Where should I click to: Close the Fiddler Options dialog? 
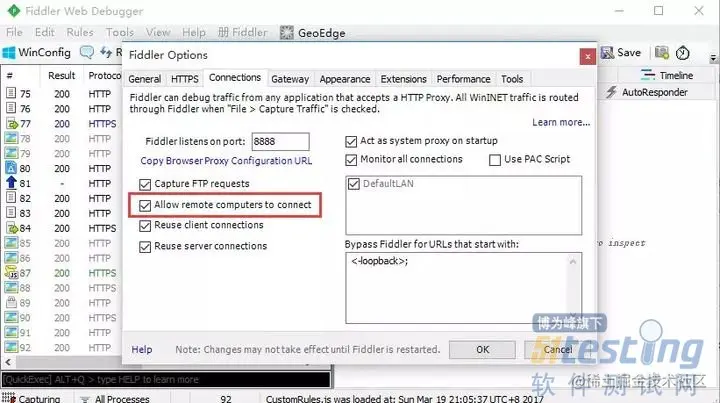[x=588, y=56]
